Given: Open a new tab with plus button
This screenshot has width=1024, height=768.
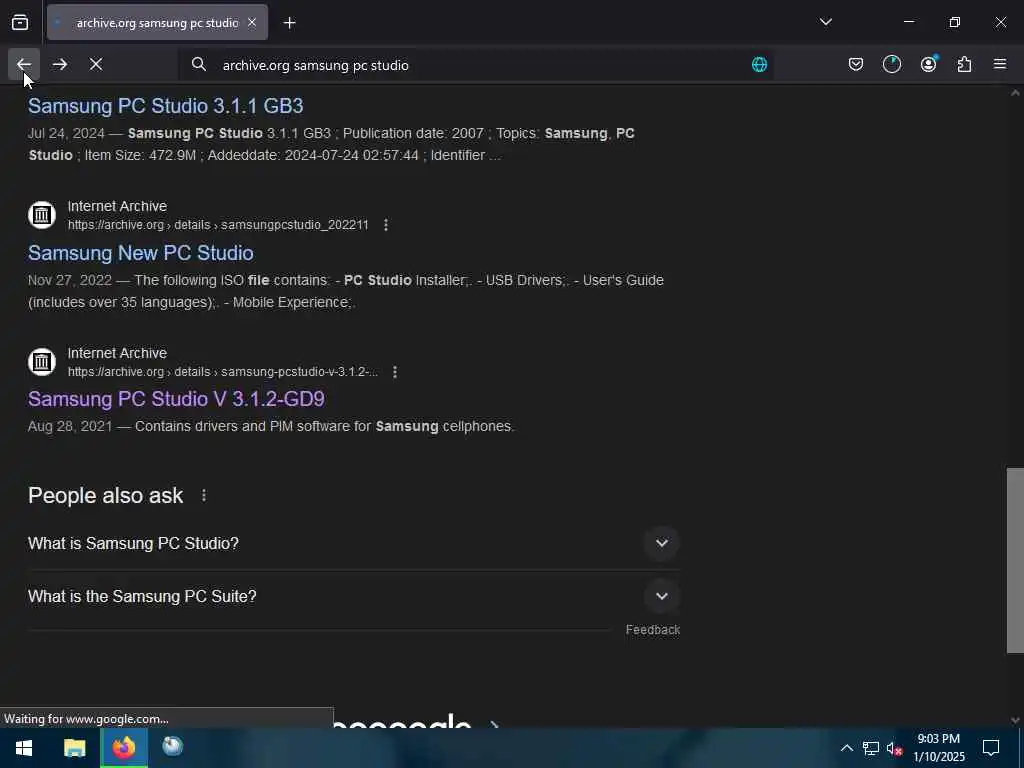Looking at the screenshot, I should 289,23.
